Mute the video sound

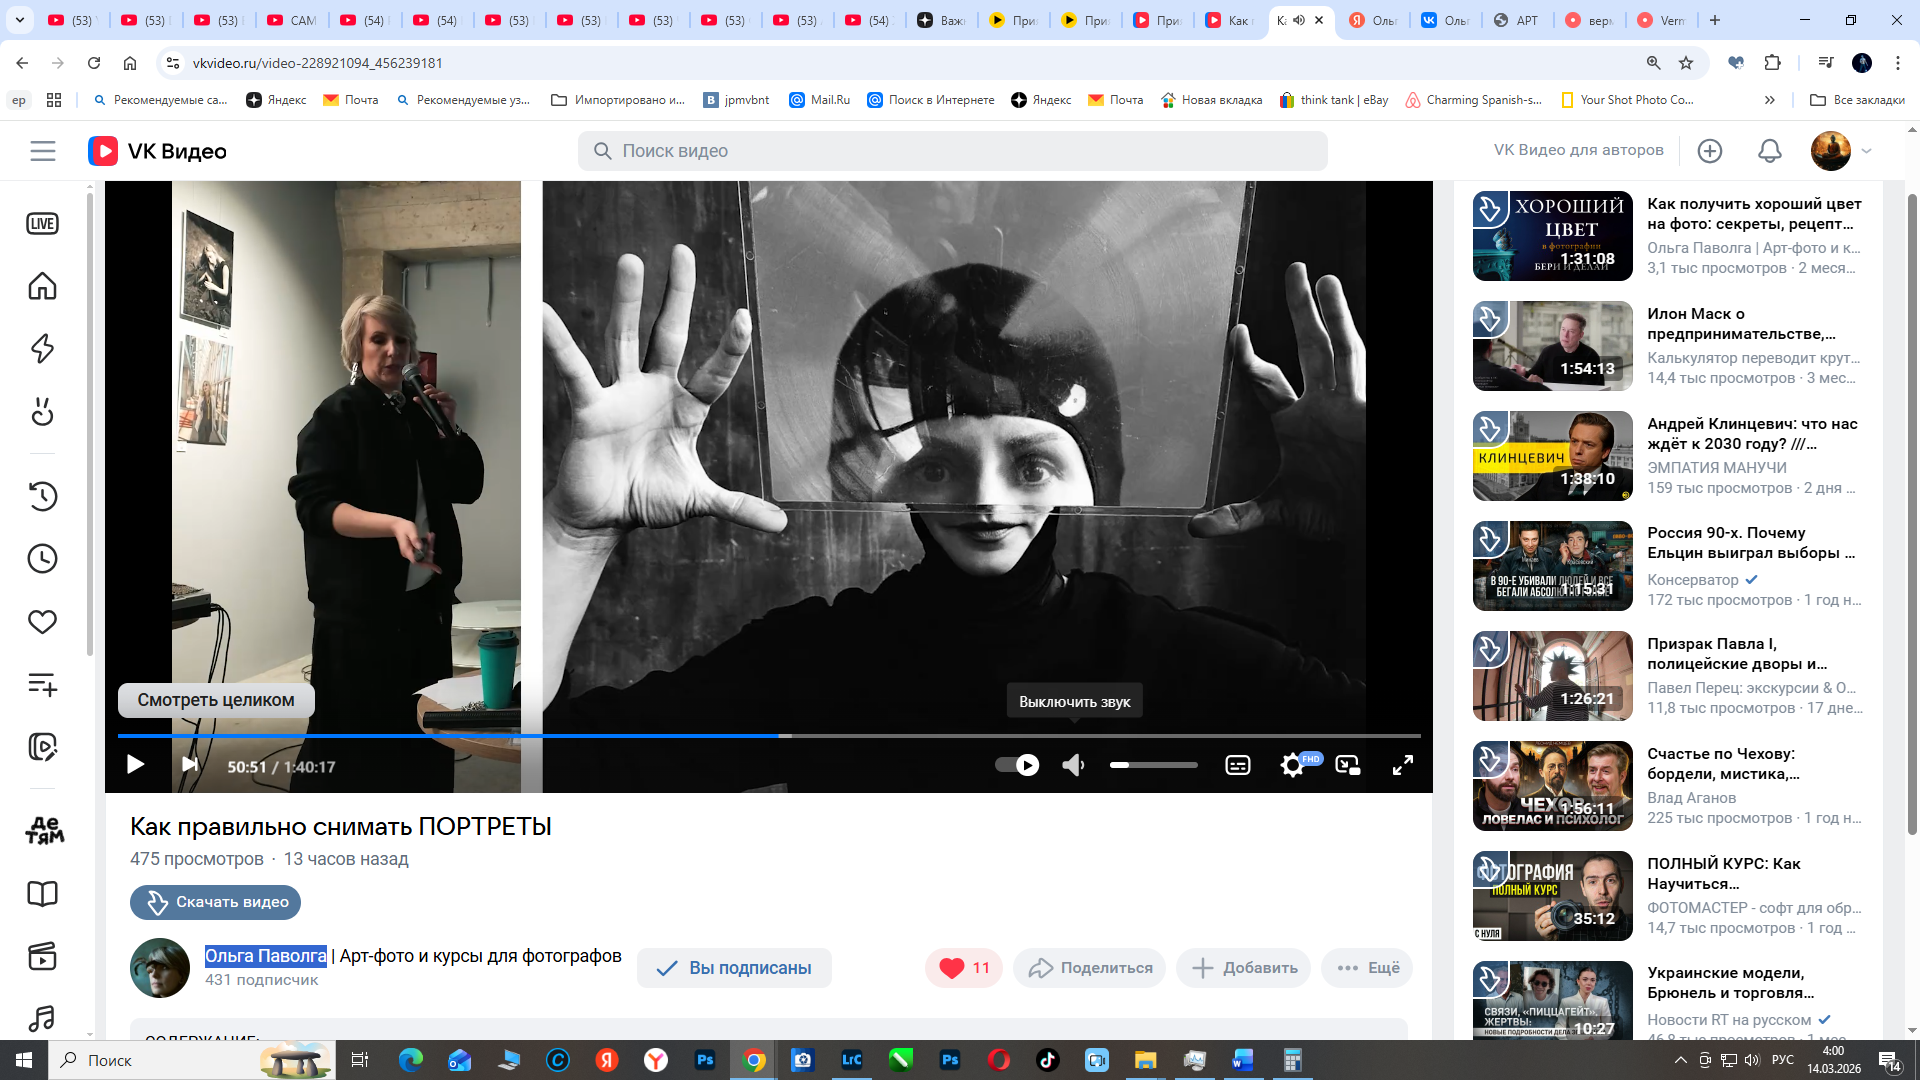pyautogui.click(x=1073, y=765)
